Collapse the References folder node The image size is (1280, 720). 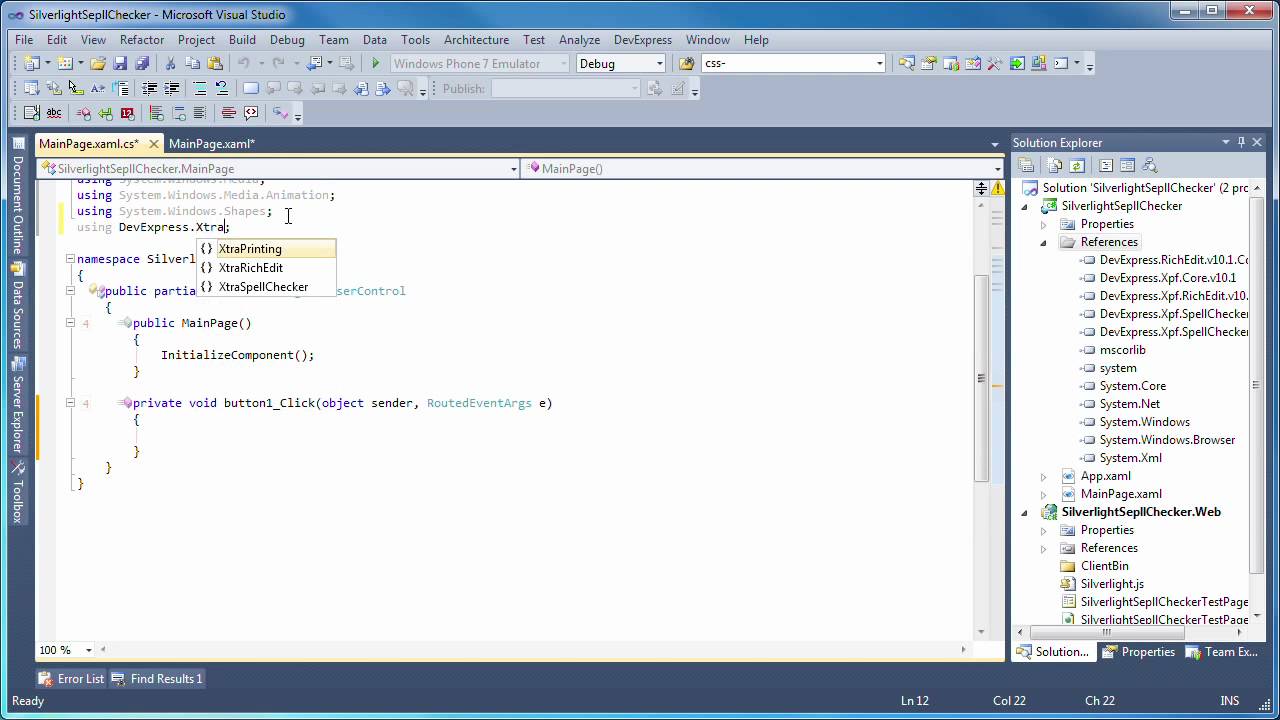(1043, 242)
